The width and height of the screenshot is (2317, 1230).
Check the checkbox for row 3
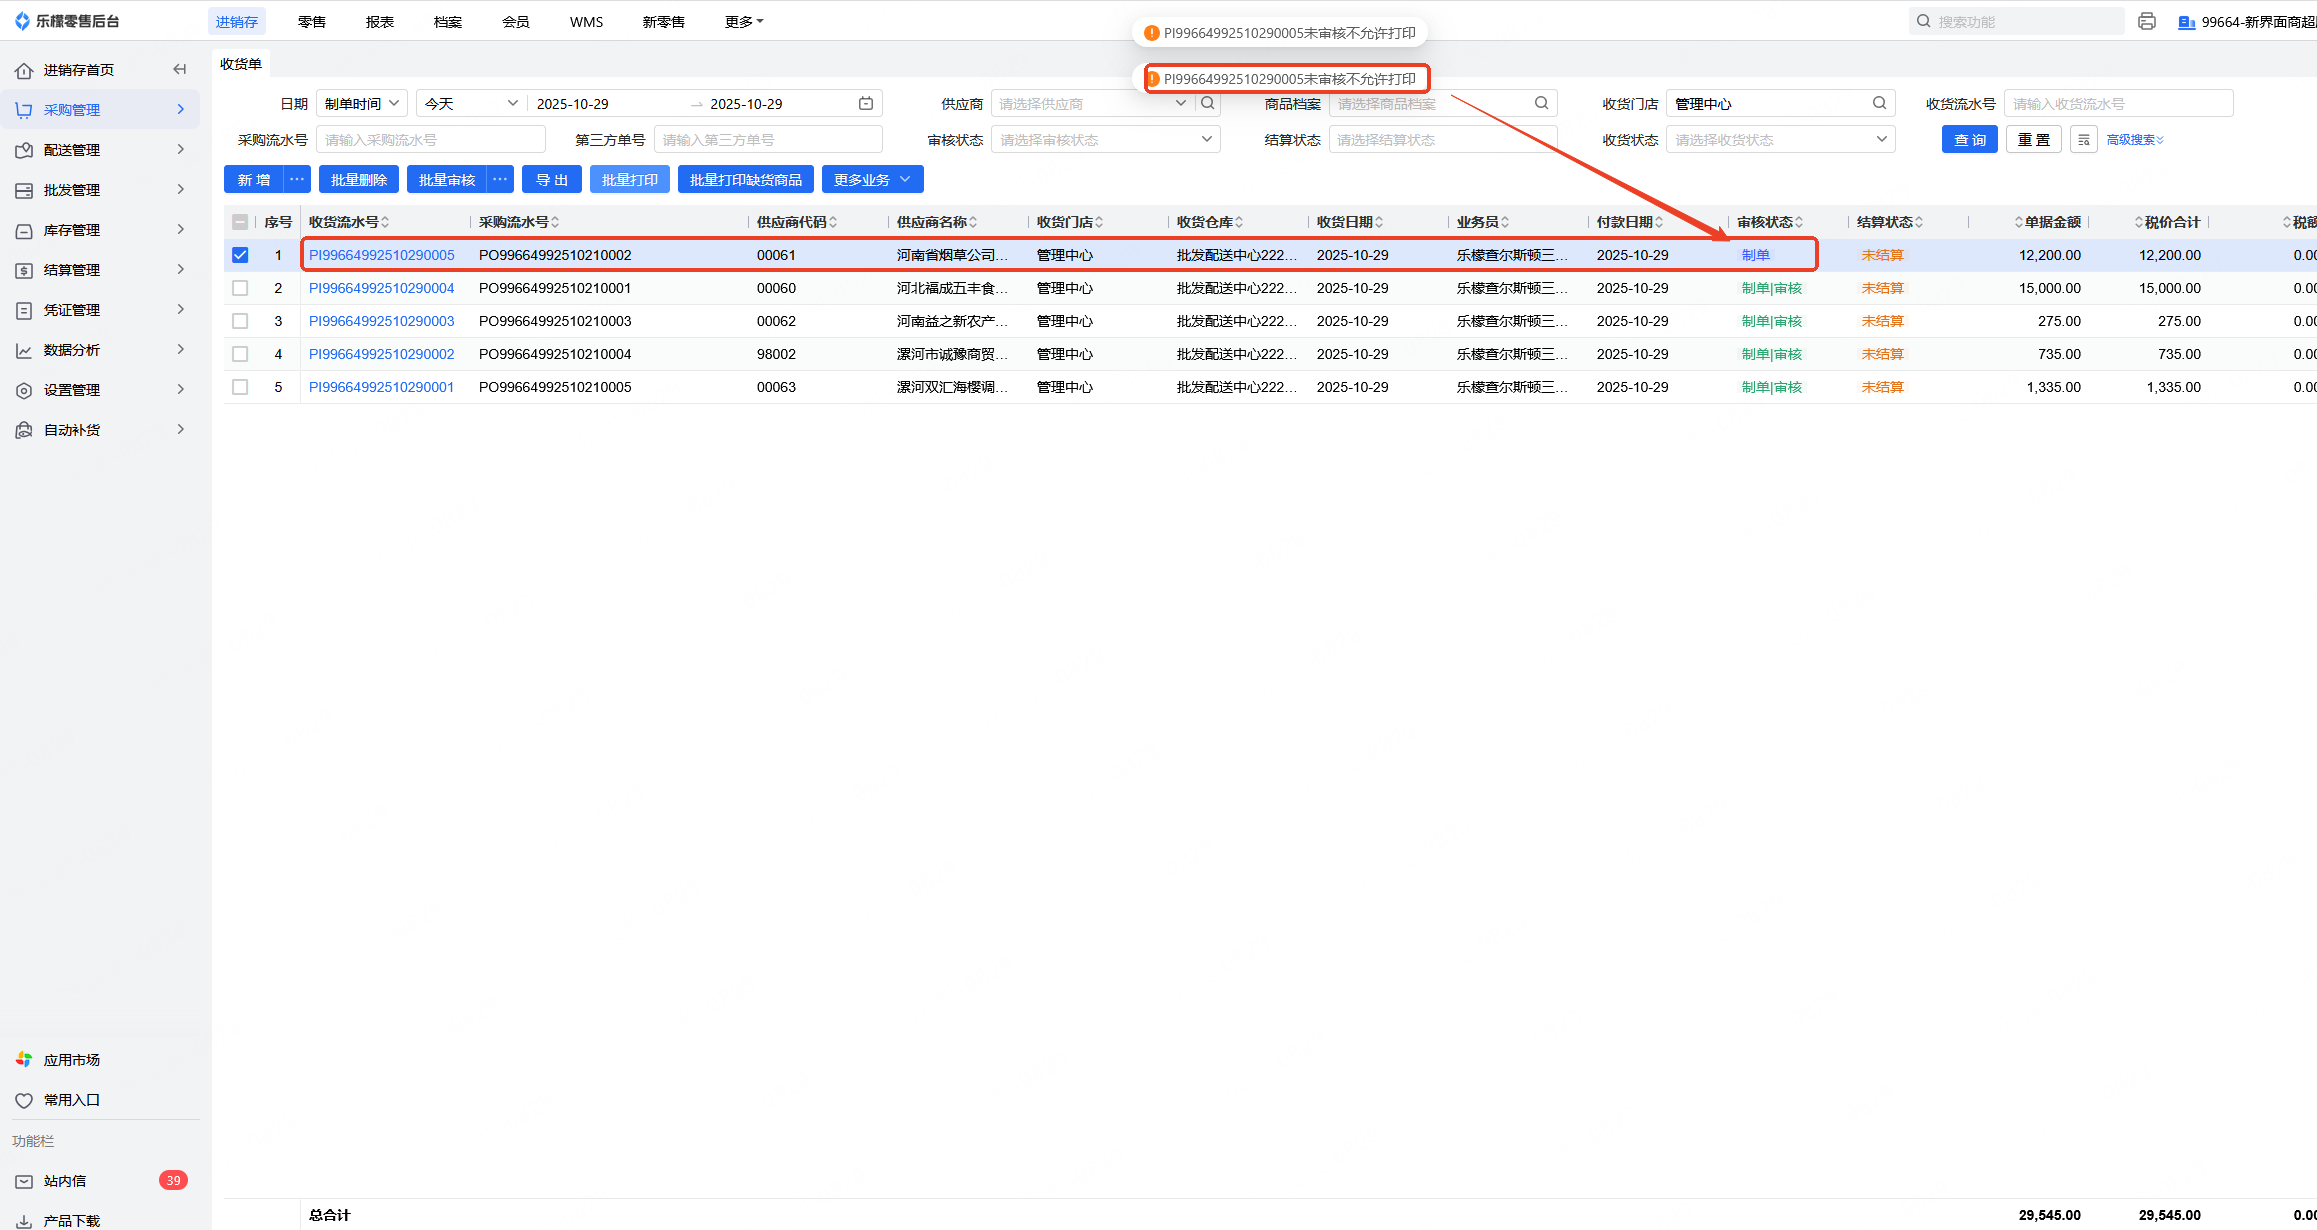tap(240, 321)
